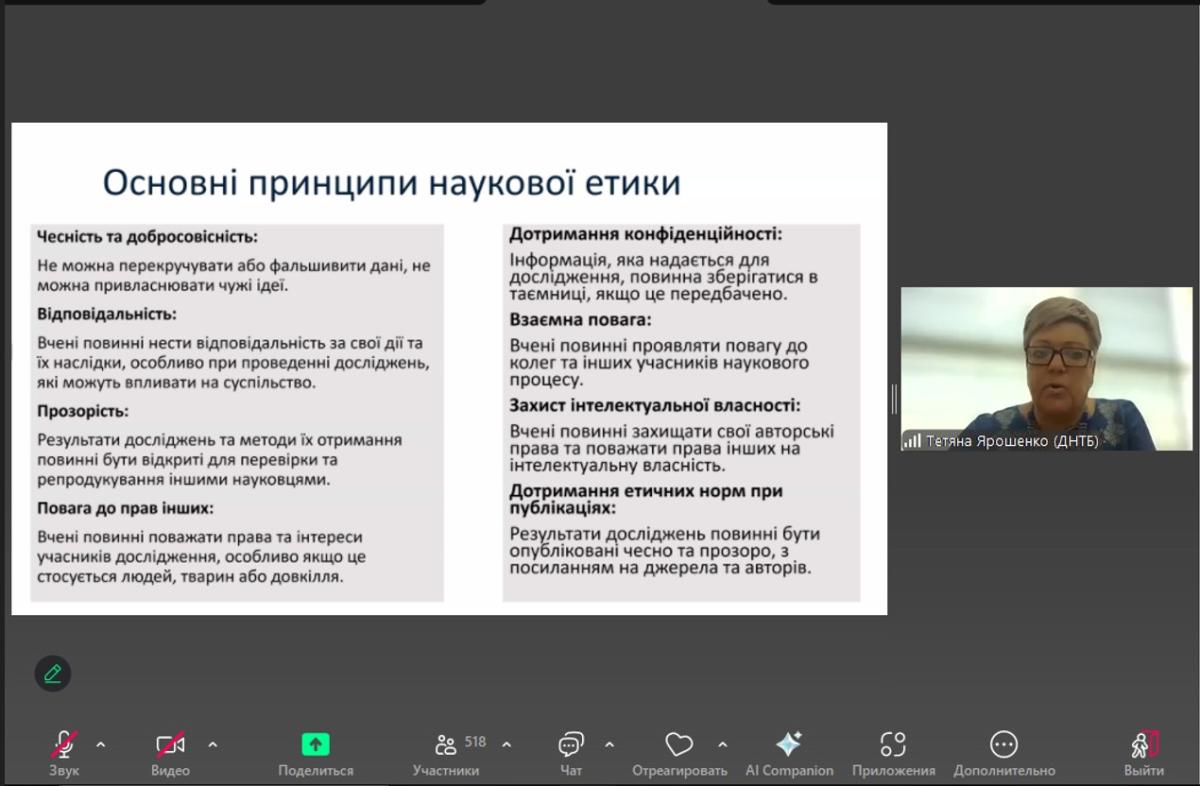Viewport: 1200px width, 786px height.
Task: Click the Отреагировать heart reaction icon
Action: [x=679, y=745]
